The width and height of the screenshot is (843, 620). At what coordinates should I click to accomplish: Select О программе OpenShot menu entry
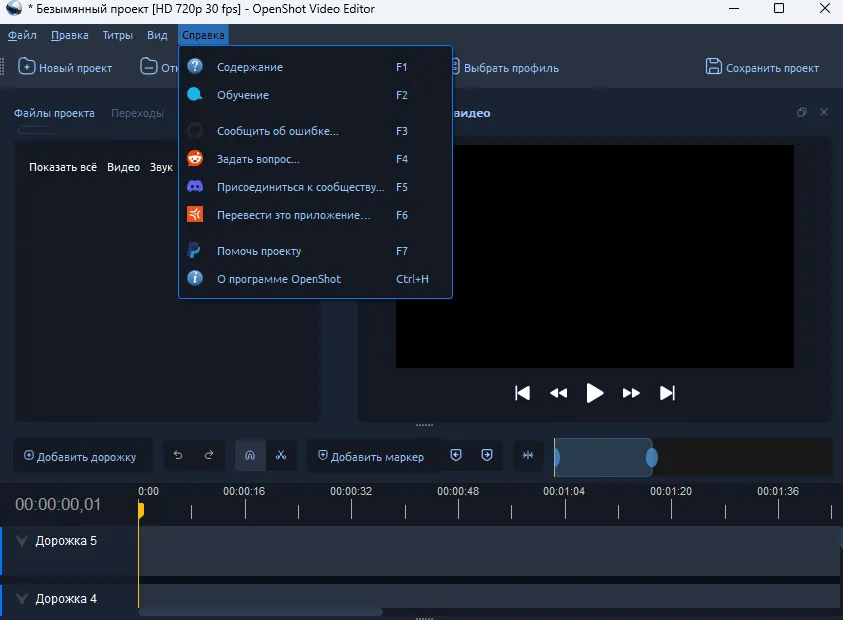coord(278,279)
